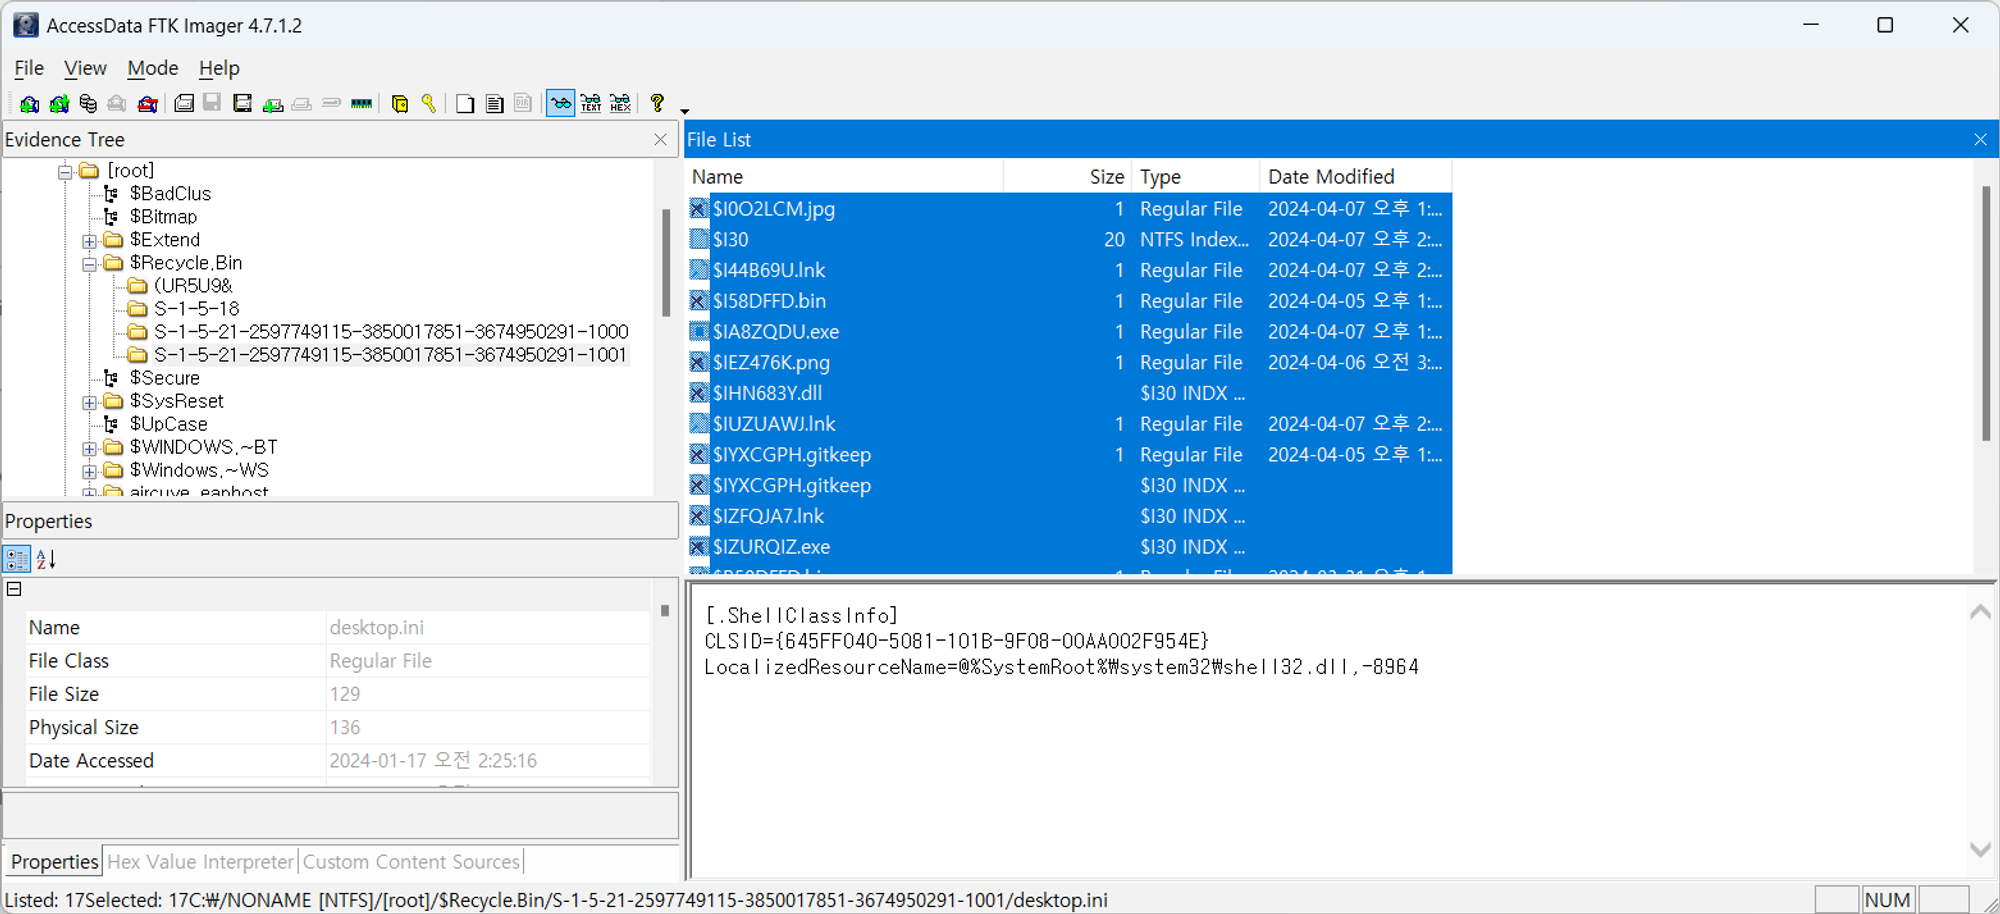Click Add All Attached Devices icon

click(x=59, y=103)
